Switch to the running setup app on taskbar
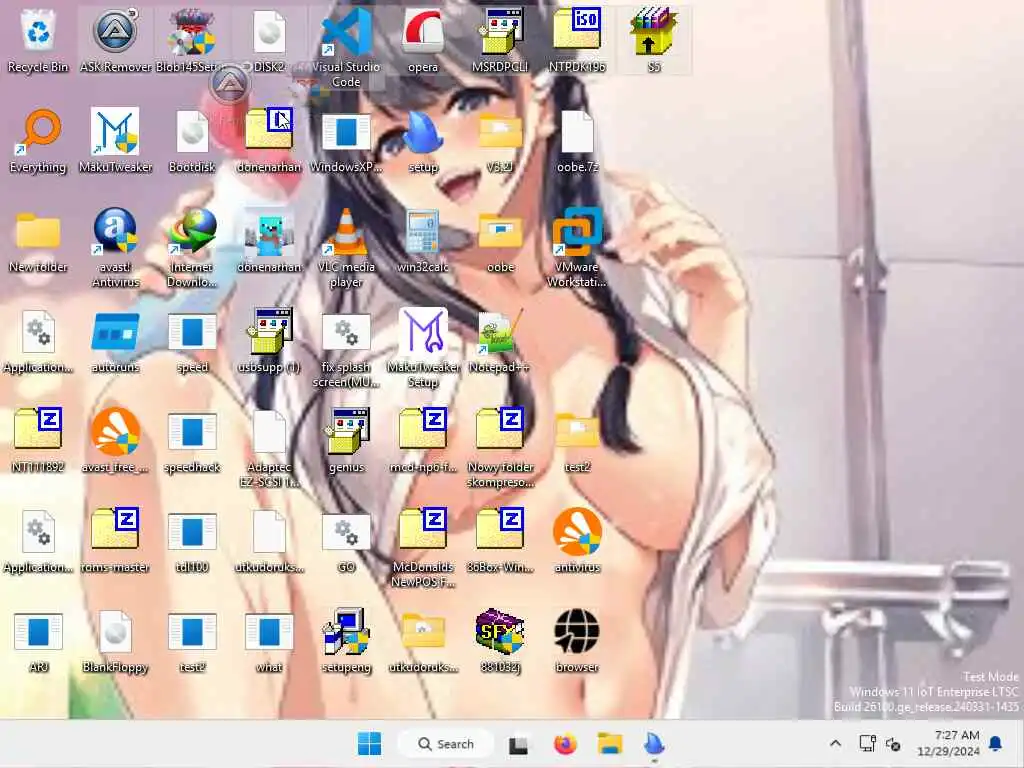The image size is (1024, 768). (x=654, y=744)
